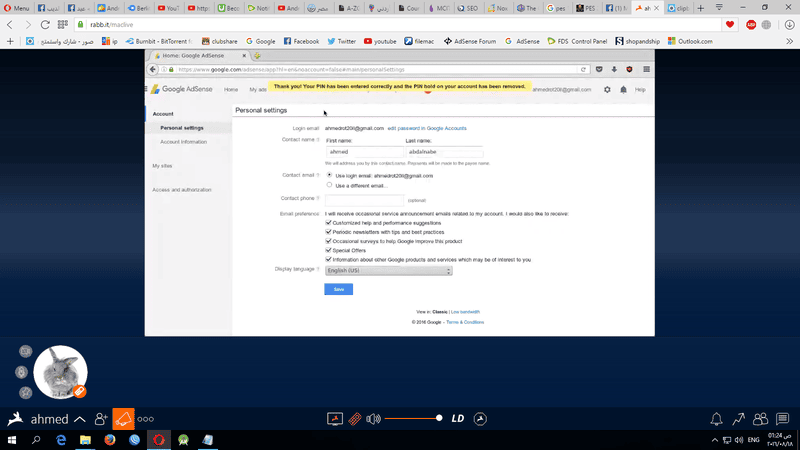800x450 pixels.
Task: Open the Opera Menu button
Action: tap(16, 8)
